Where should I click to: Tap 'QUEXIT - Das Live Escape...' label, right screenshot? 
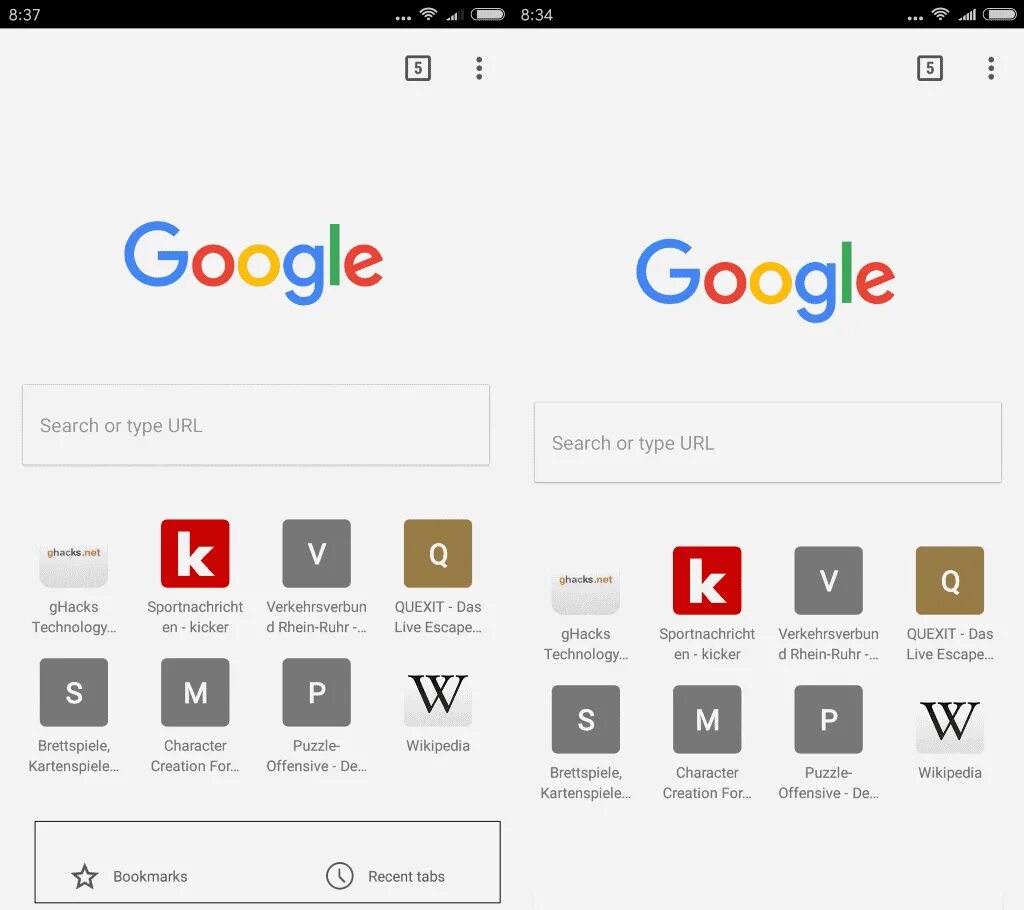coord(950,644)
